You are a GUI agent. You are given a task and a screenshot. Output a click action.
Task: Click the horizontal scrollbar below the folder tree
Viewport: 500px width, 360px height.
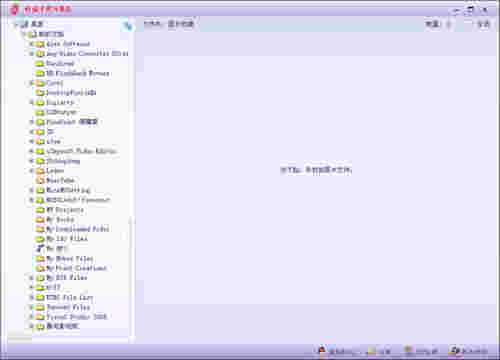click(67, 339)
